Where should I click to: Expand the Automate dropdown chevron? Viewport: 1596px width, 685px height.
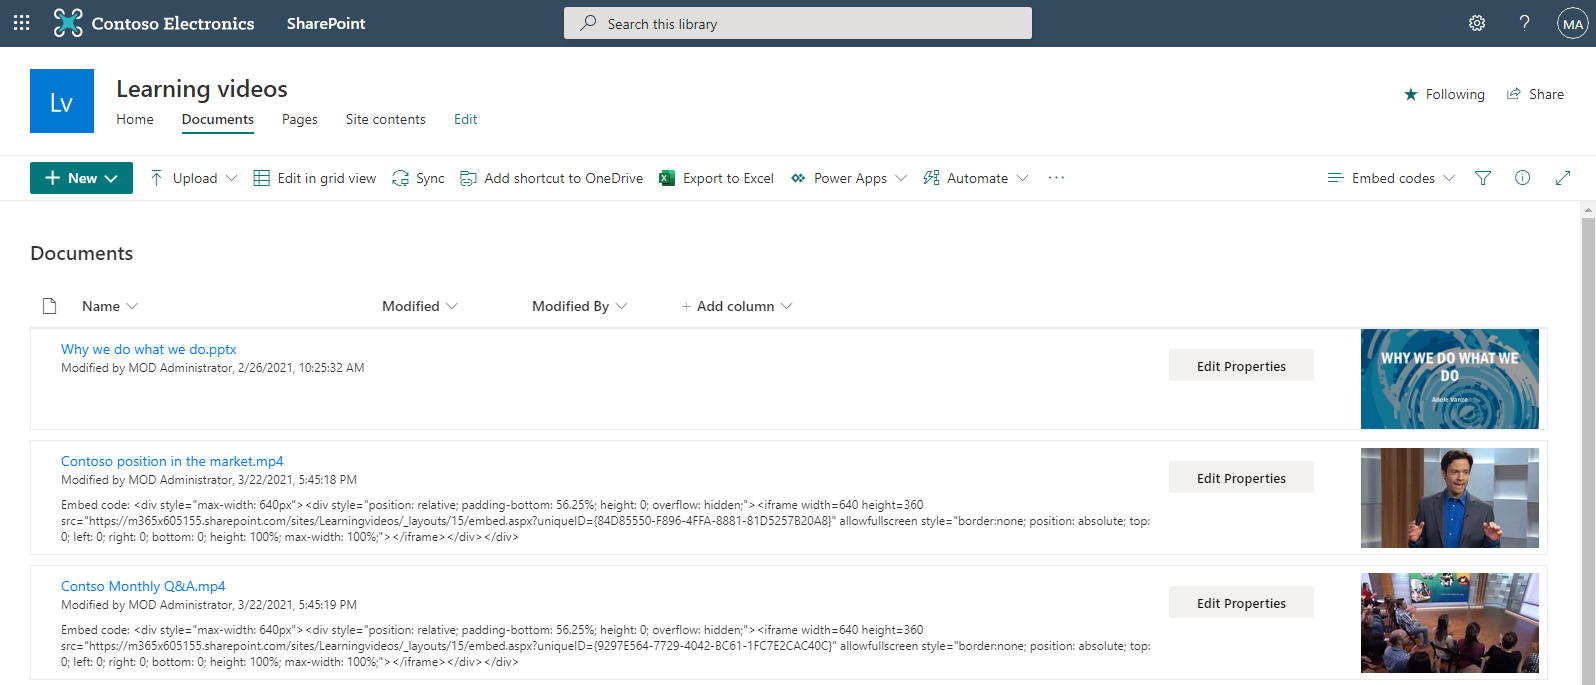click(1022, 178)
